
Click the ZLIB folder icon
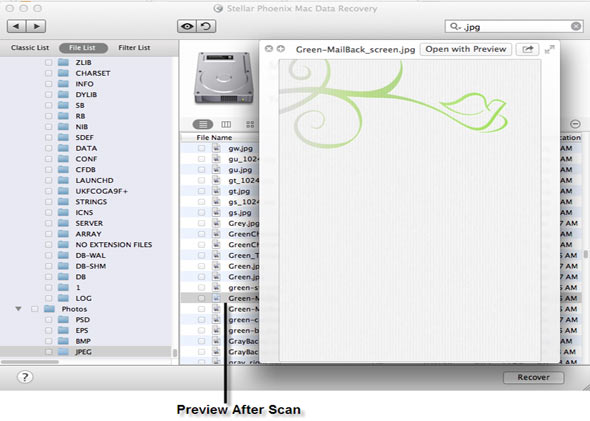(x=63, y=62)
